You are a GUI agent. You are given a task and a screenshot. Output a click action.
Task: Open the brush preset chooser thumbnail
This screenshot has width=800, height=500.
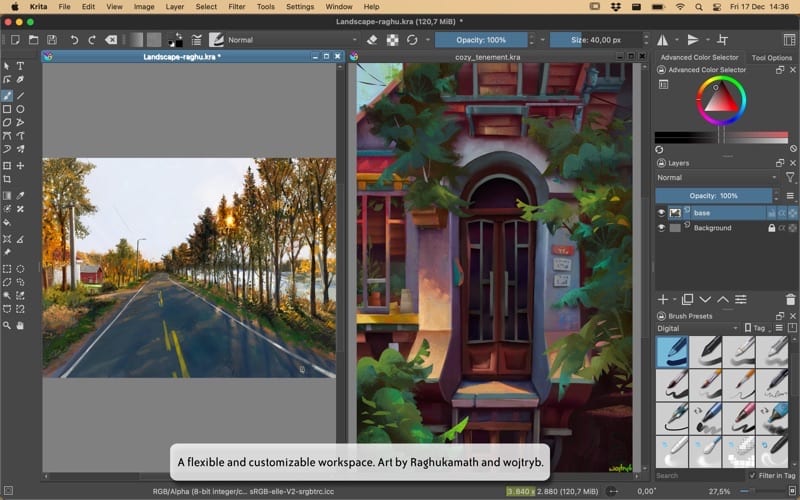[216, 40]
